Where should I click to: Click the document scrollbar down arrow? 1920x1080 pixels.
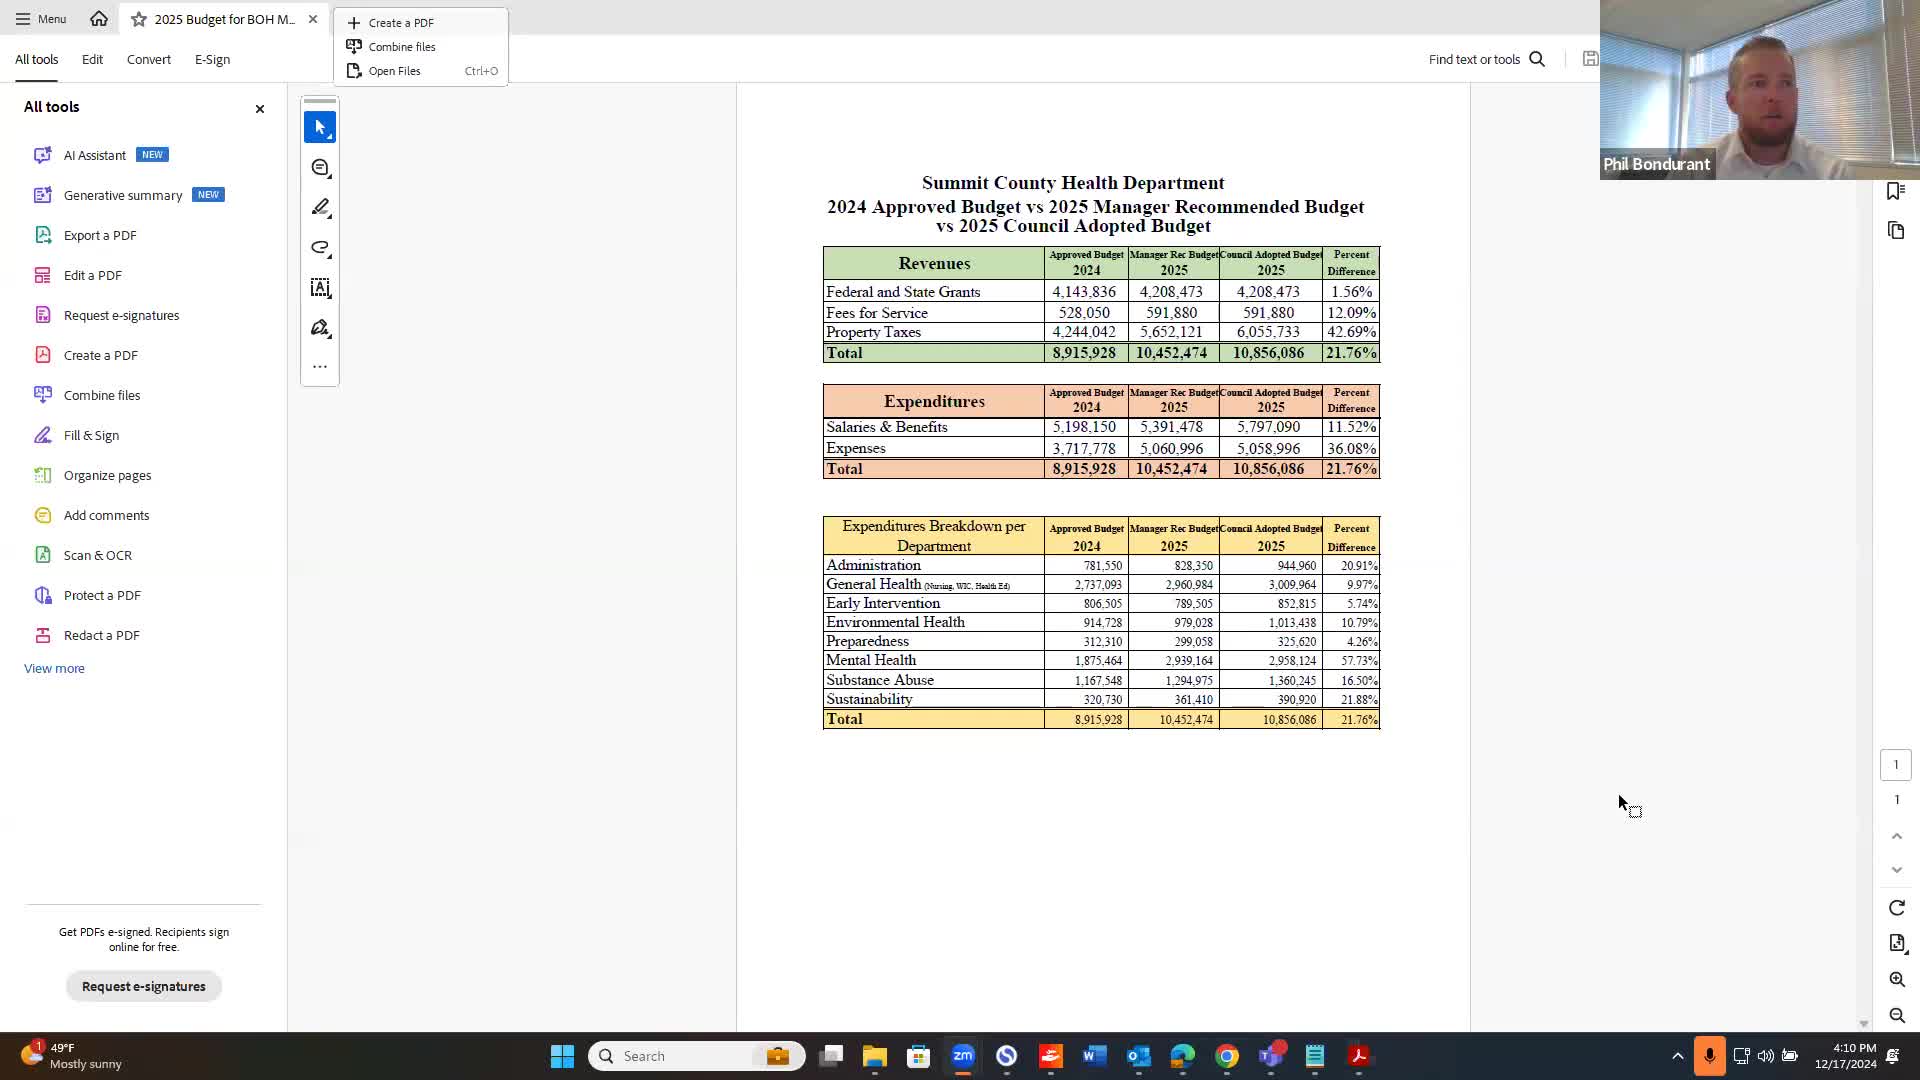1863,1024
